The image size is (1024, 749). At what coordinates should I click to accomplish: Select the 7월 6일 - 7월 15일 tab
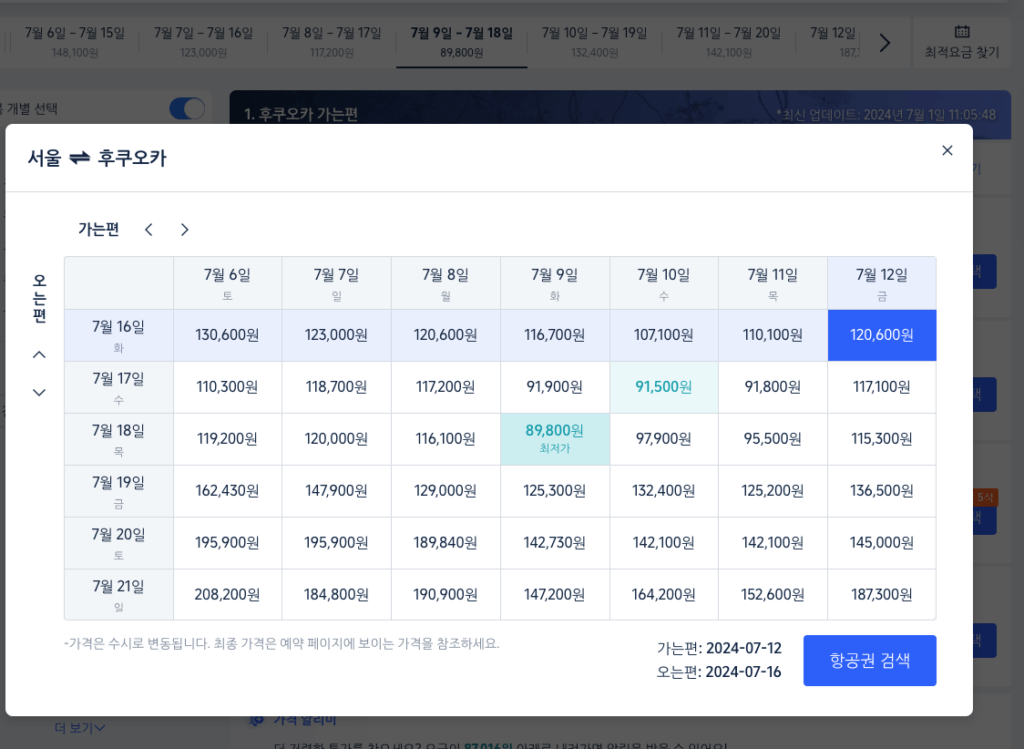[x=74, y=42]
